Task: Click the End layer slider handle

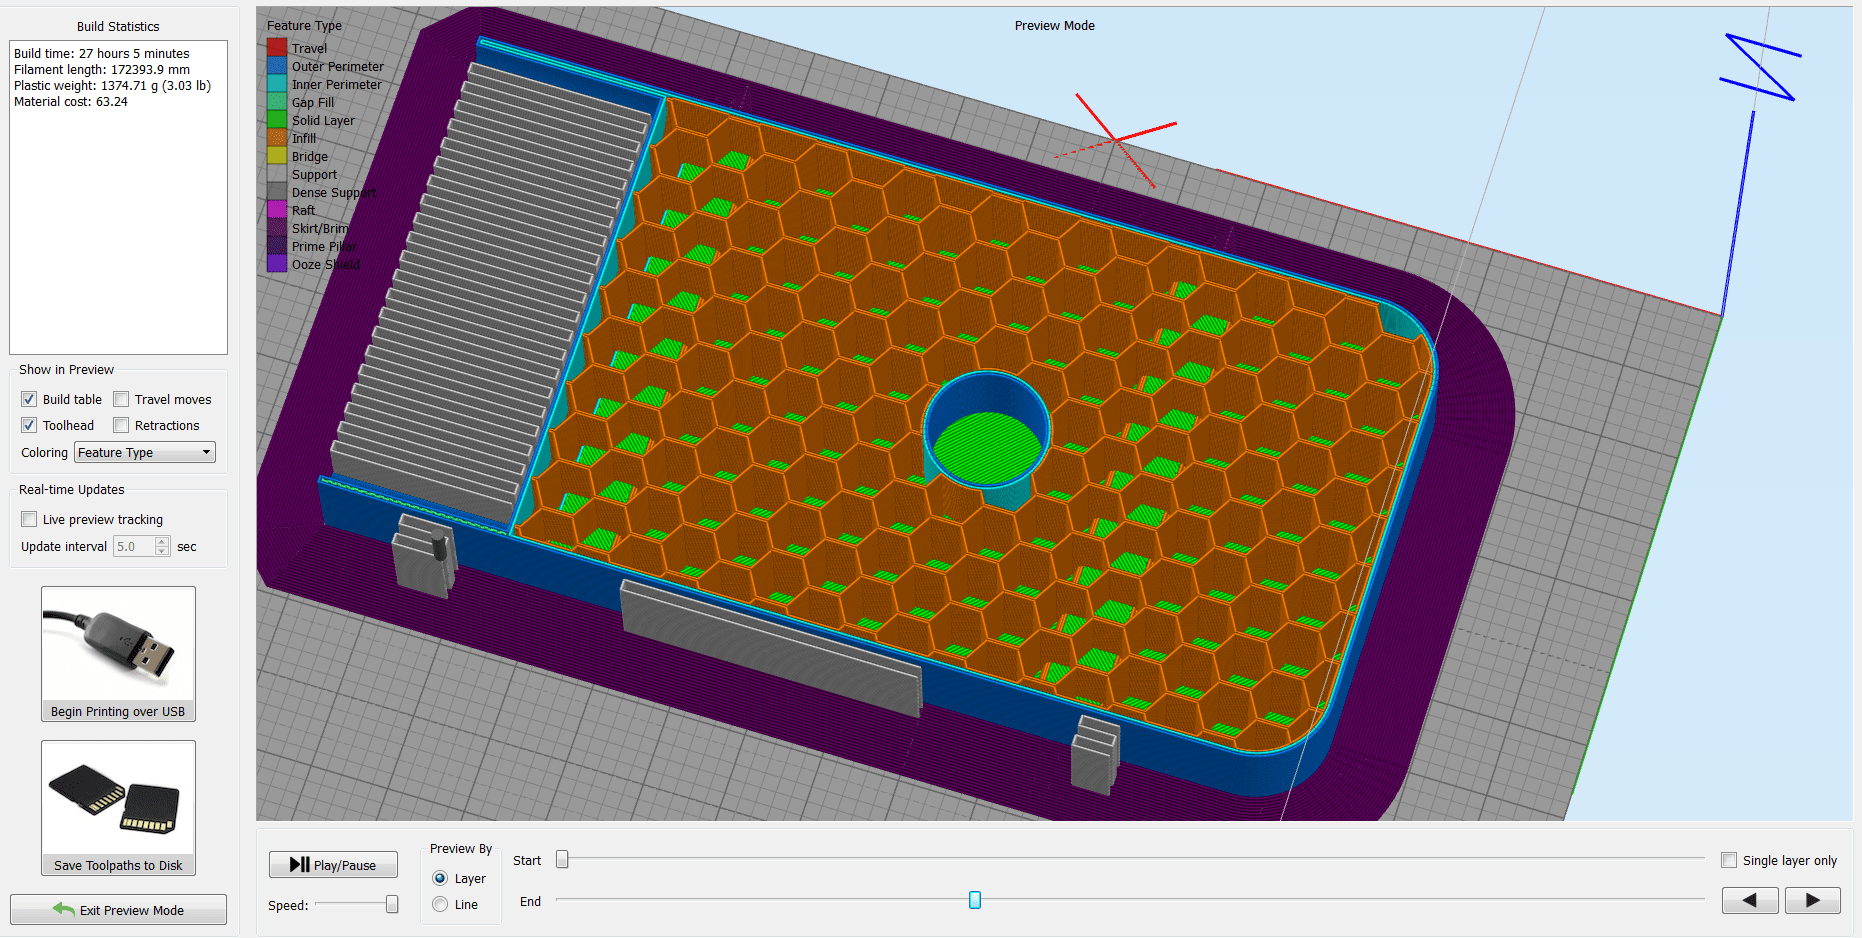Action: [x=974, y=900]
